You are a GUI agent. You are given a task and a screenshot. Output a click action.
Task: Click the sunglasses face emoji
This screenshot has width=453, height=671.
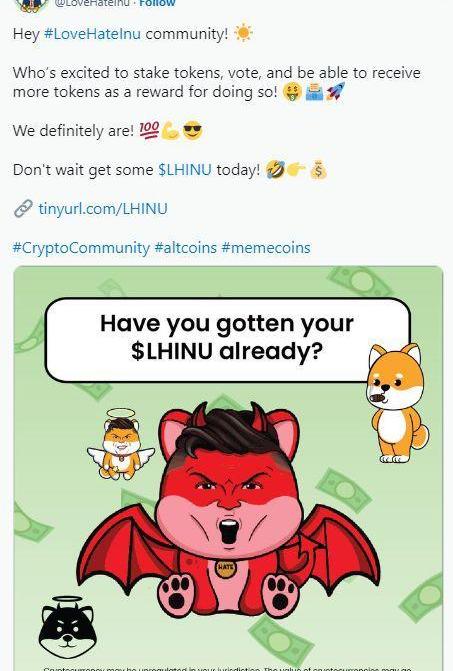tap(192, 130)
